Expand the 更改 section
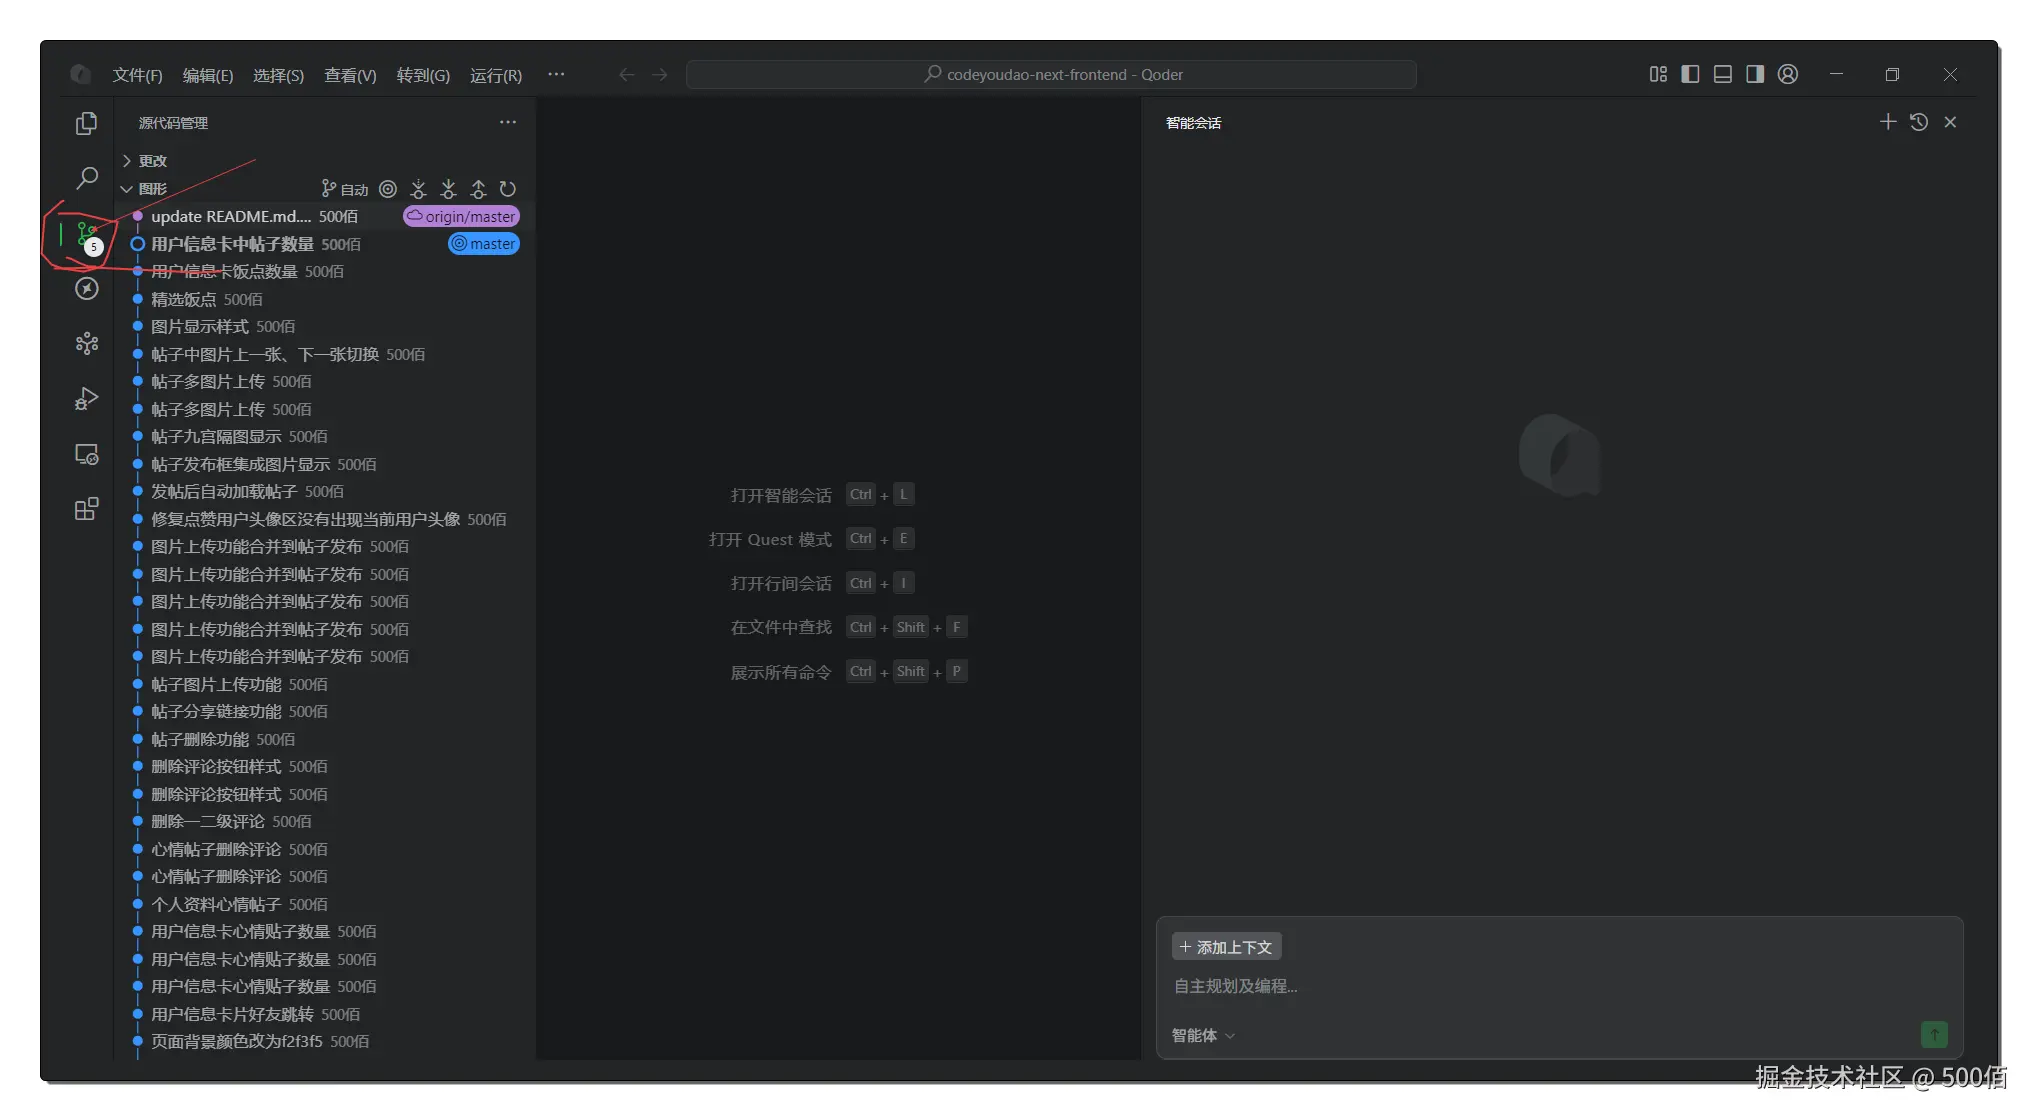This screenshot has height=1120, width=2037. [152, 161]
